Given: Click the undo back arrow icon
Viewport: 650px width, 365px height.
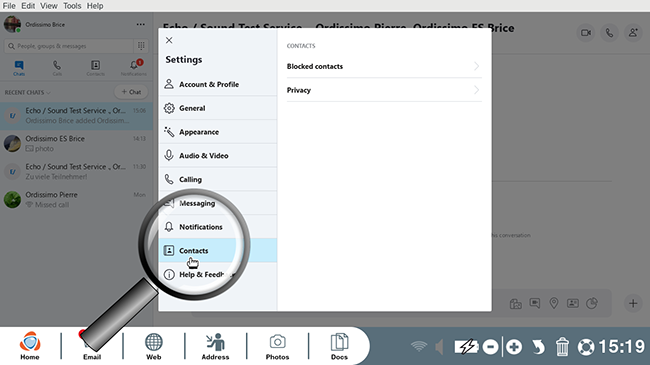Looking at the screenshot, I should [538, 347].
